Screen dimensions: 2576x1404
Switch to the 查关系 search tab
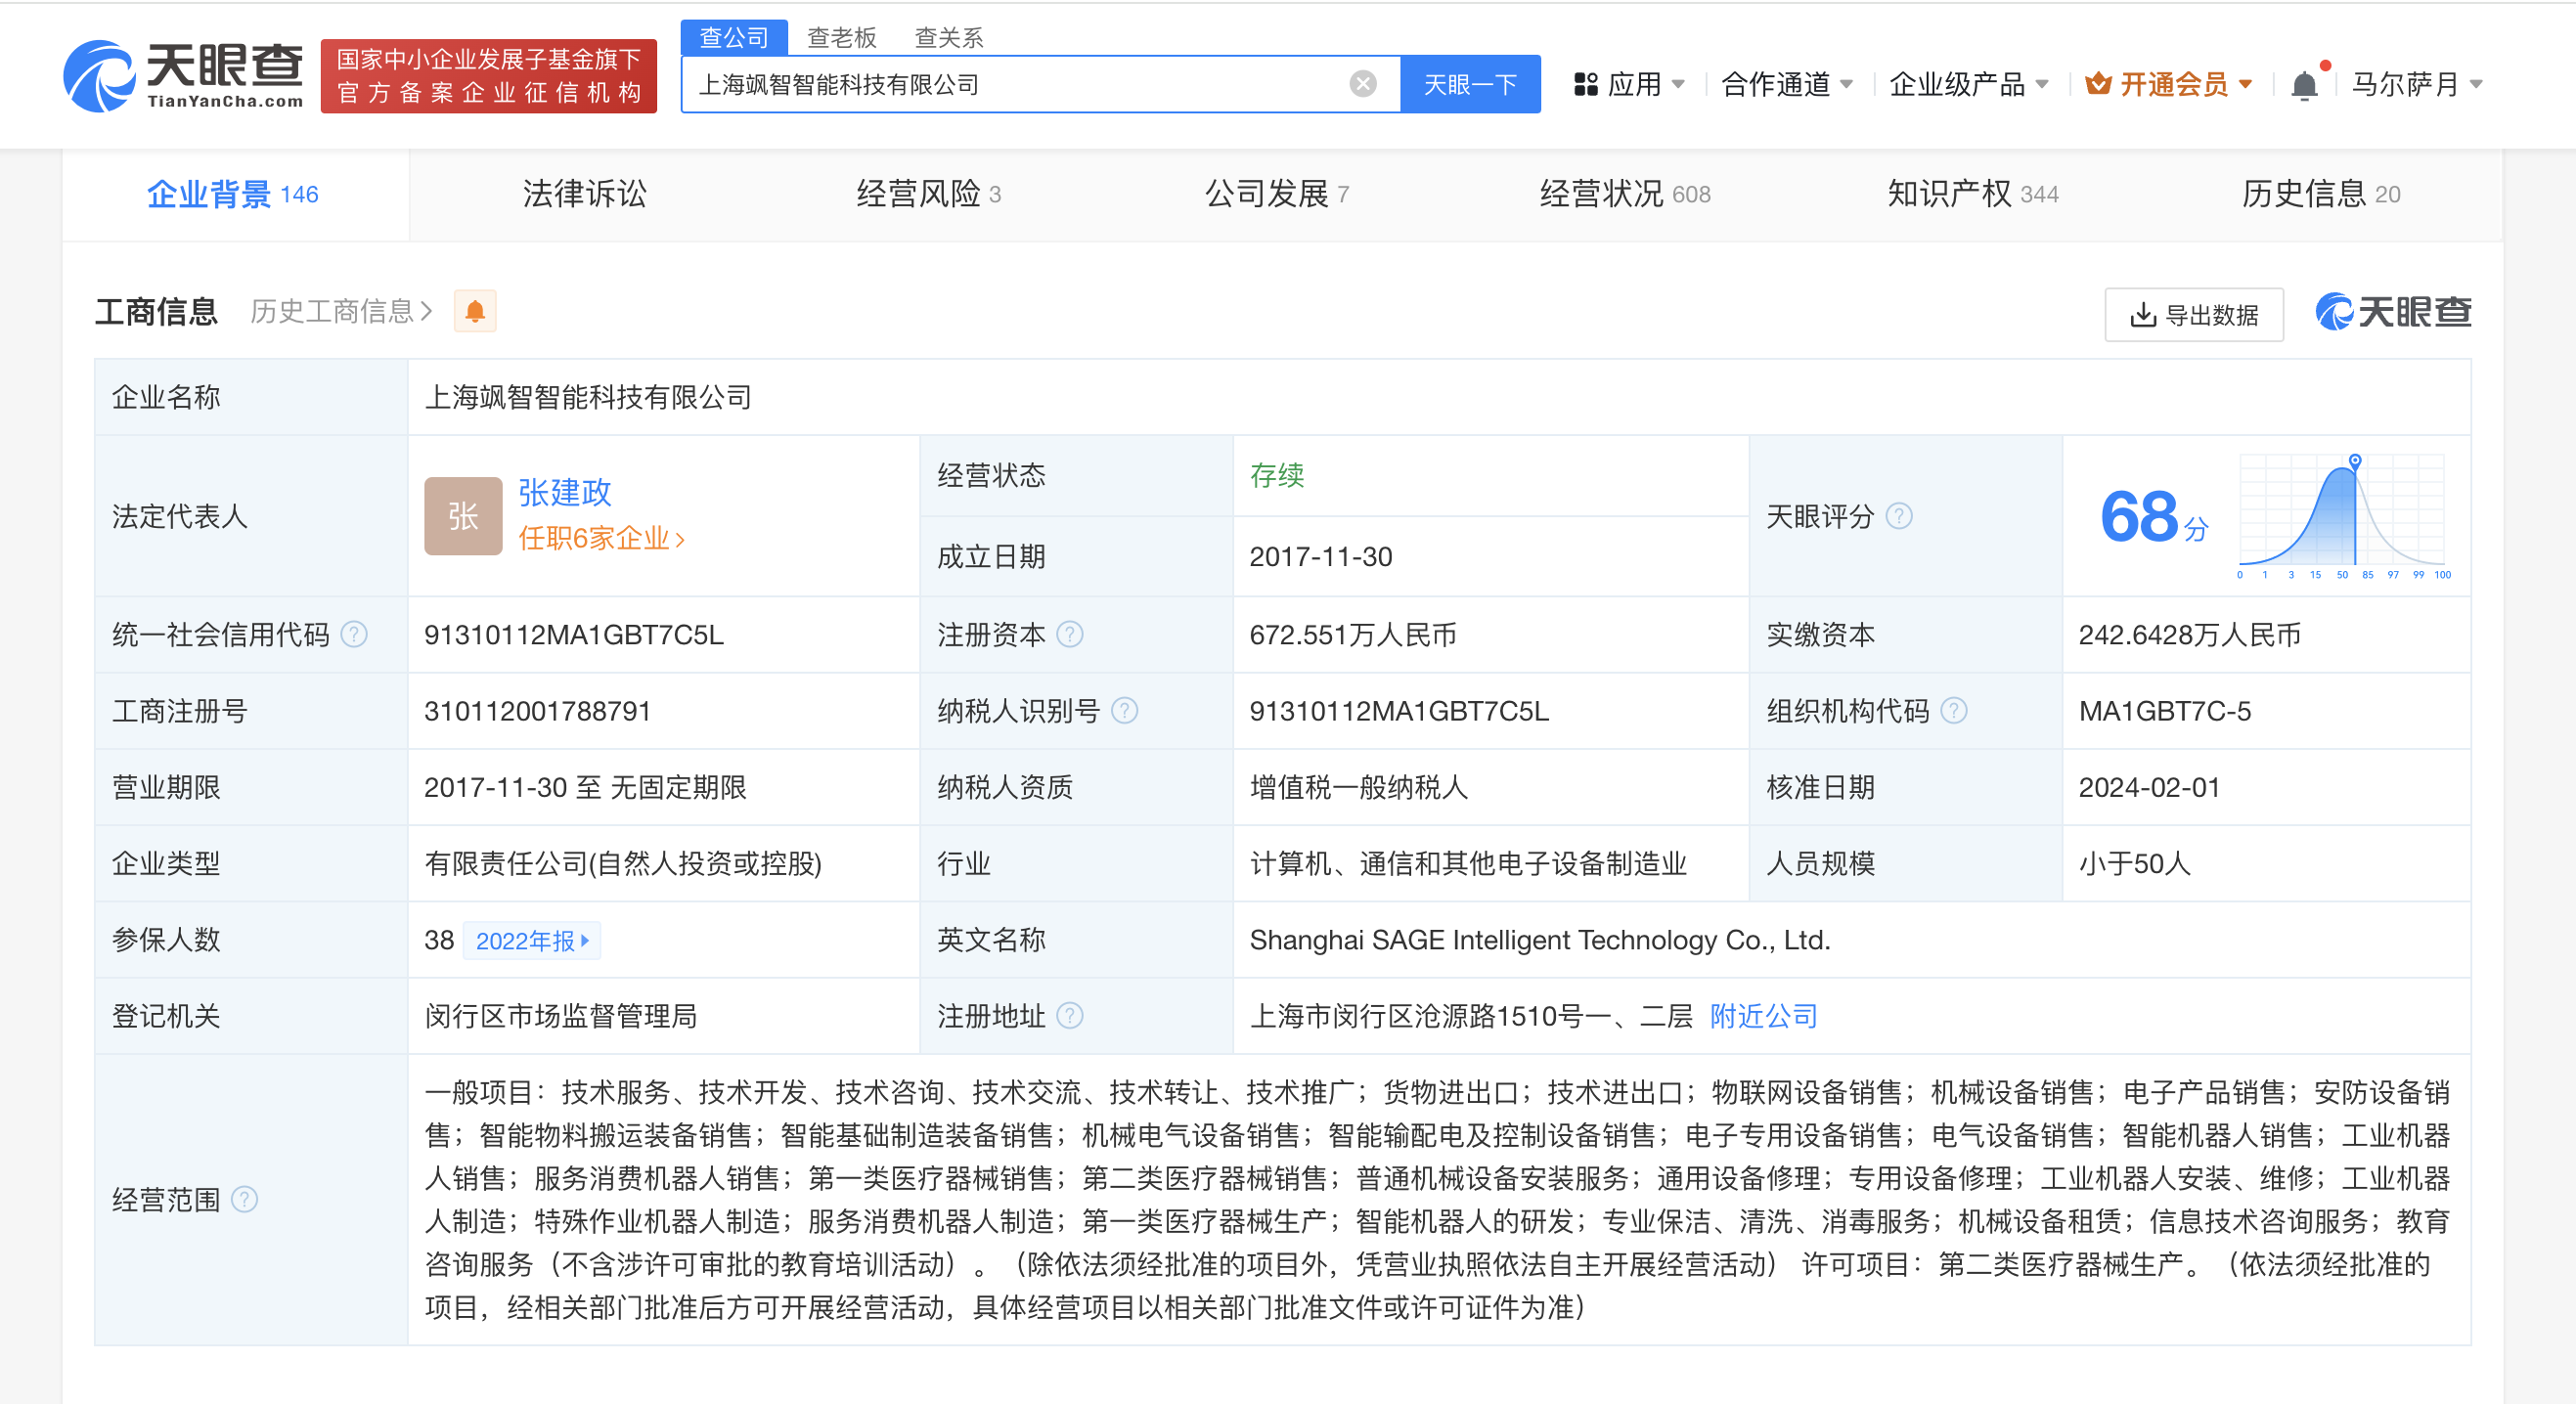click(x=949, y=37)
